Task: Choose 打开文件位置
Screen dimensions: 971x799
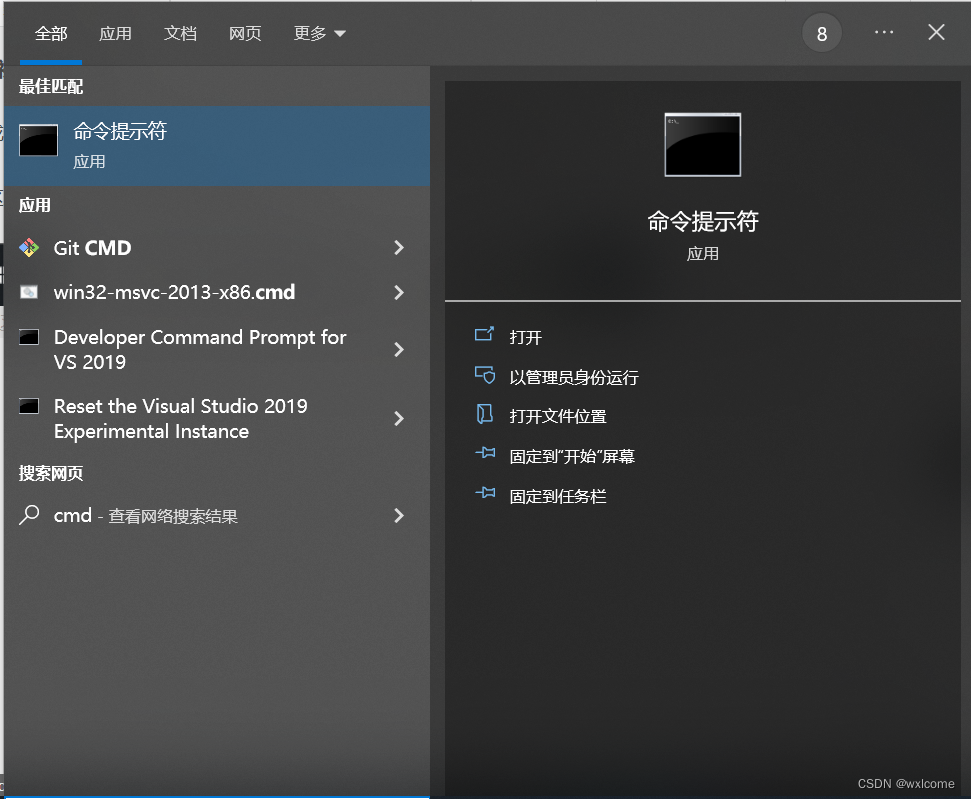Action: (x=558, y=416)
